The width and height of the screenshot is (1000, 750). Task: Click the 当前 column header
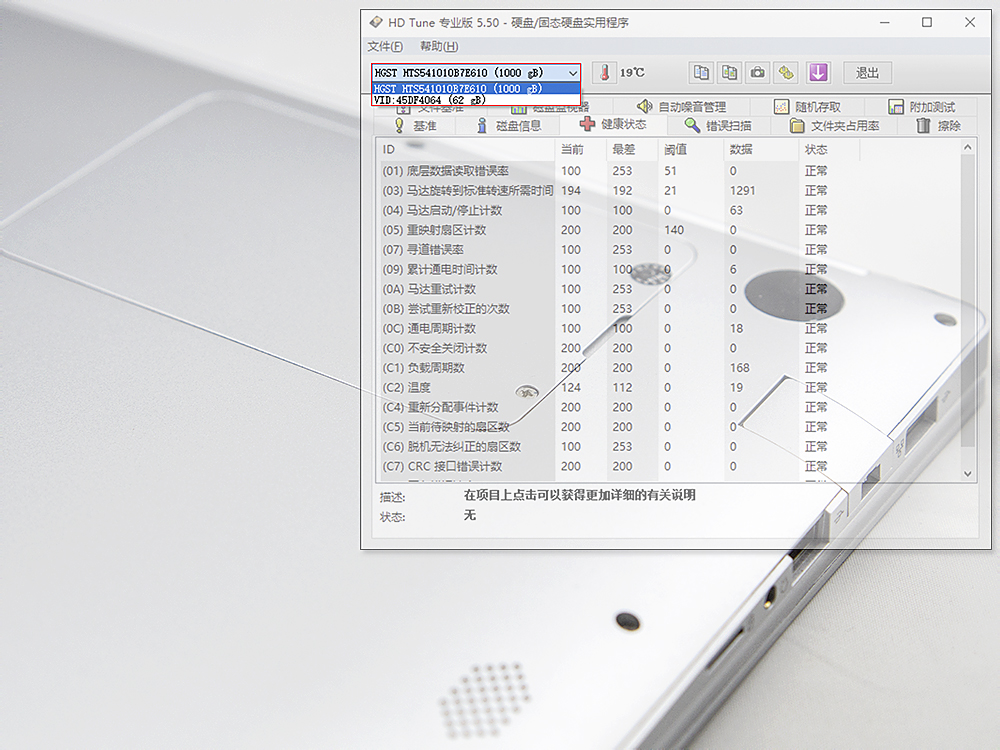pyautogui.click(x=580, y=149)
